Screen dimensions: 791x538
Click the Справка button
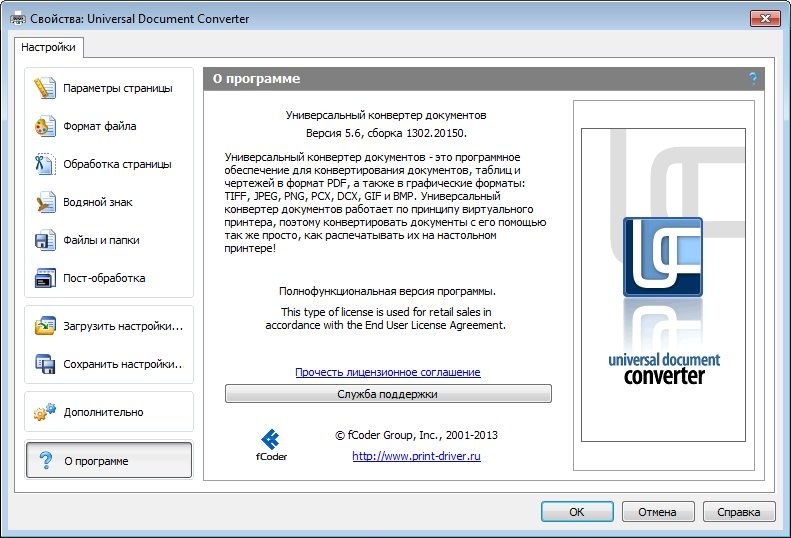coord(739,512)
